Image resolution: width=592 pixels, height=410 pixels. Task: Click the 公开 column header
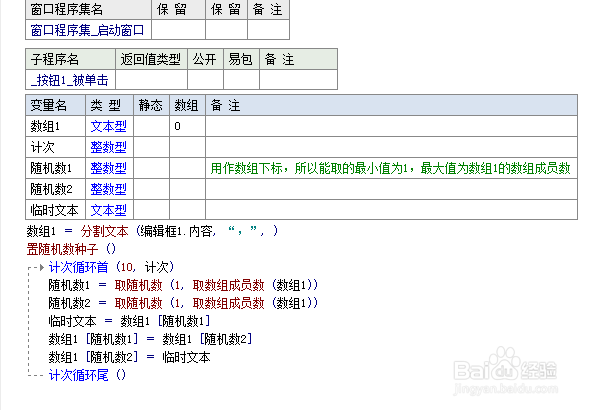tap(205, 59)
